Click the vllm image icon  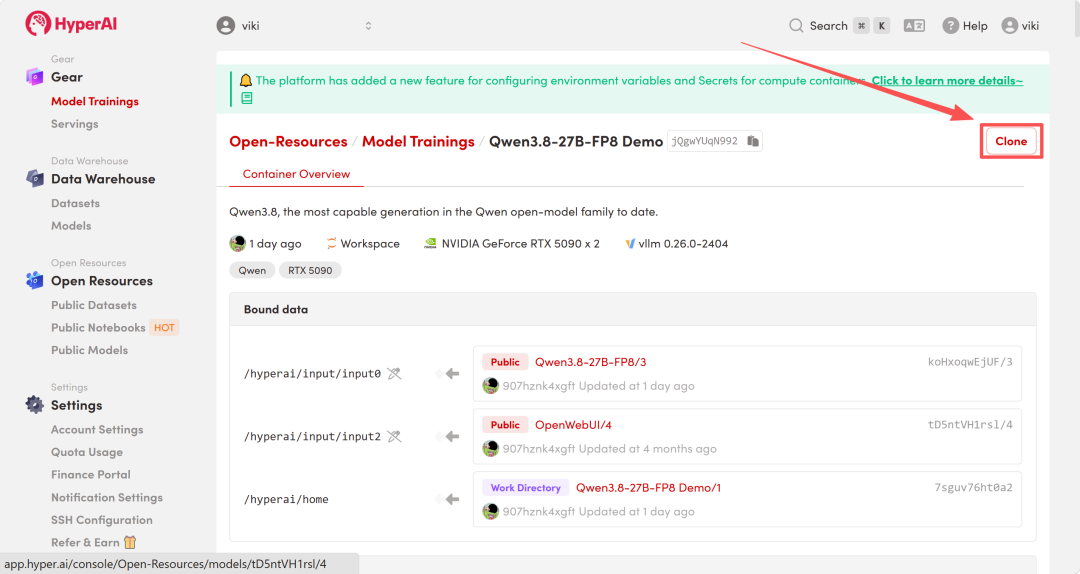630,243
